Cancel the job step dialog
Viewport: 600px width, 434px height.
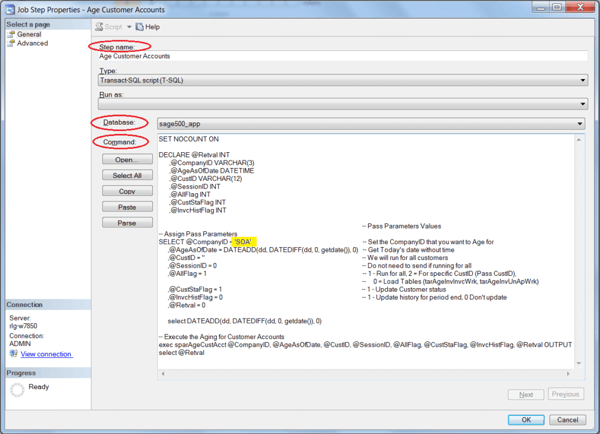[x=566, y=420]
